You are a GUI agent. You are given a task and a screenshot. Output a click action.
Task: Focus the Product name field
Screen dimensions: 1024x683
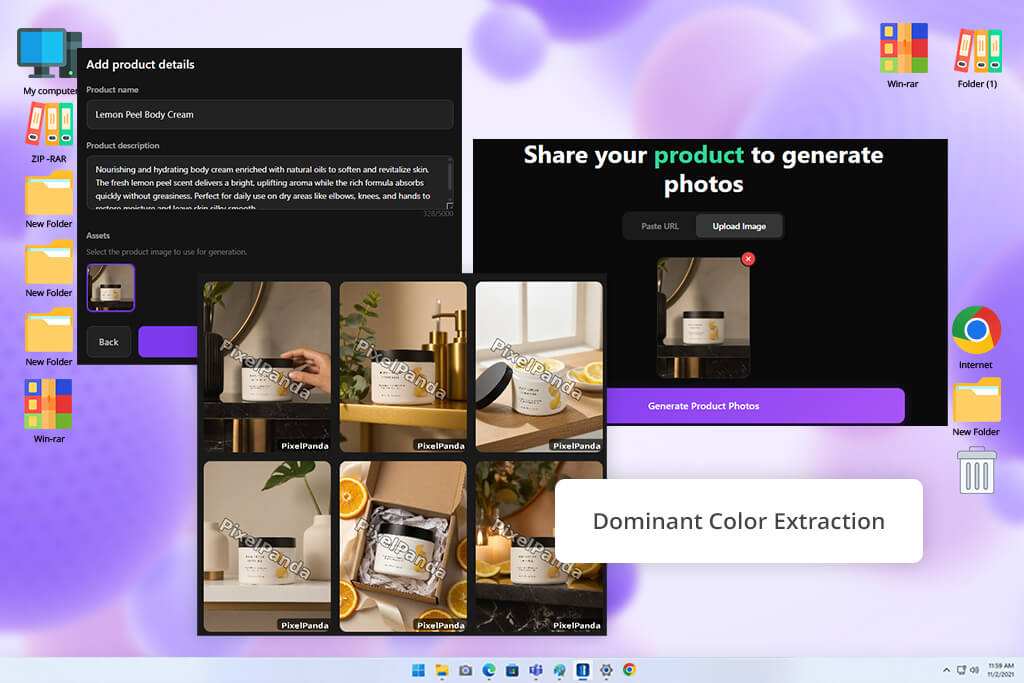(x=270, y=114)
